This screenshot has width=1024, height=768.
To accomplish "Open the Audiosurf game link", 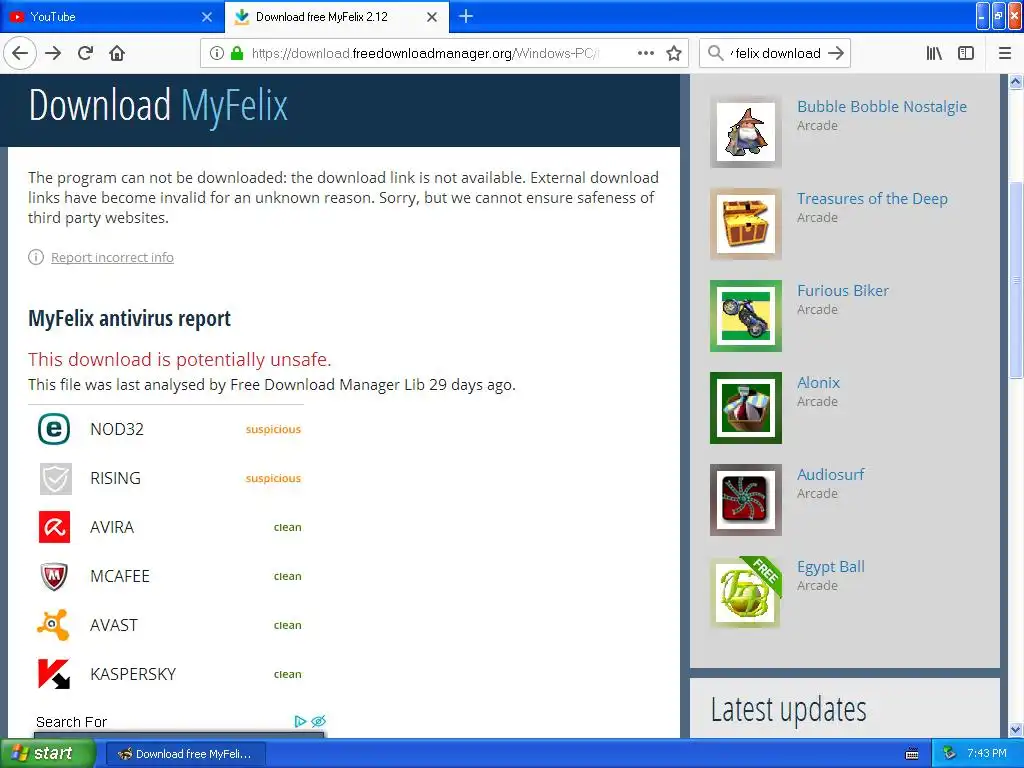I will click(x=830, y=475).
